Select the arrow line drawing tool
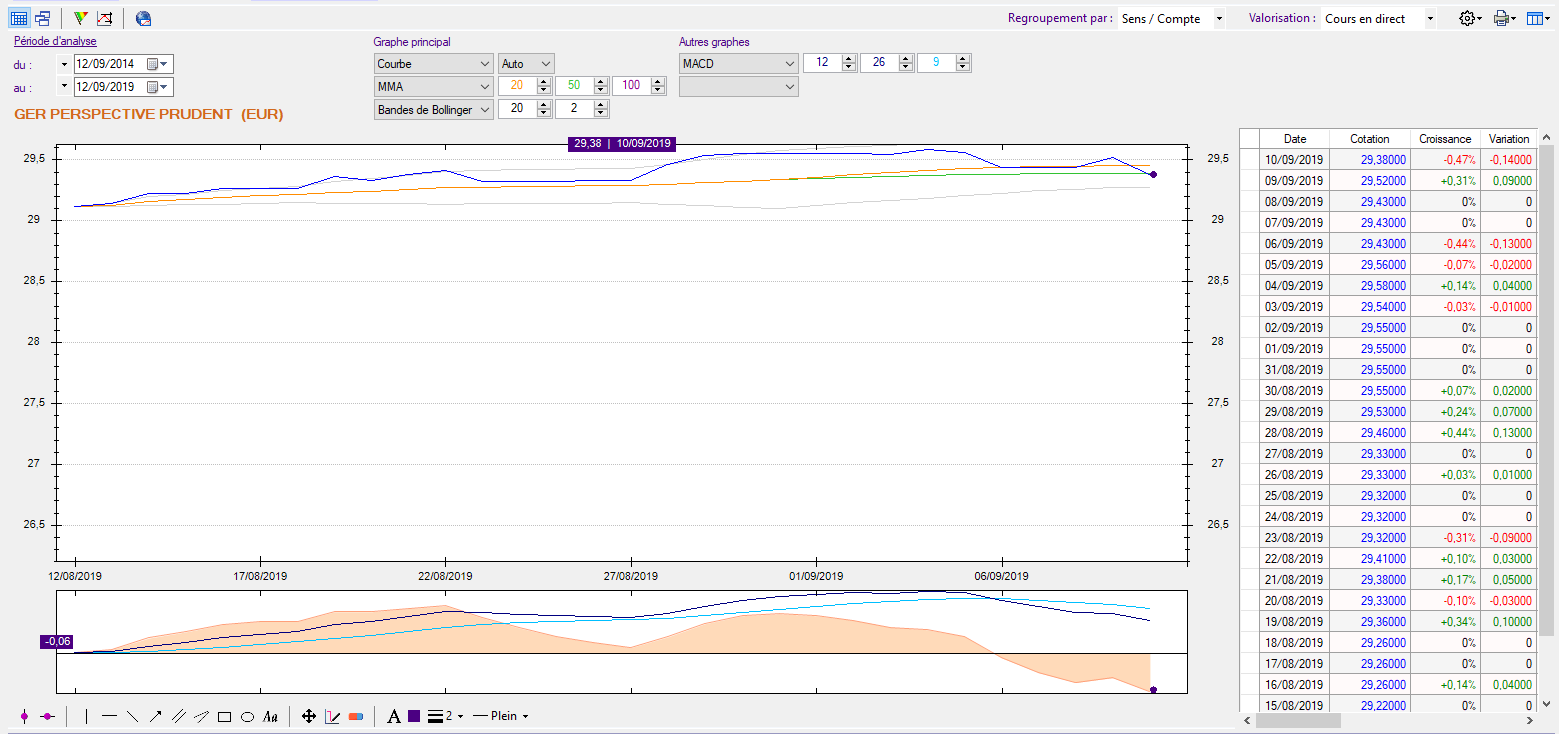 156,716
